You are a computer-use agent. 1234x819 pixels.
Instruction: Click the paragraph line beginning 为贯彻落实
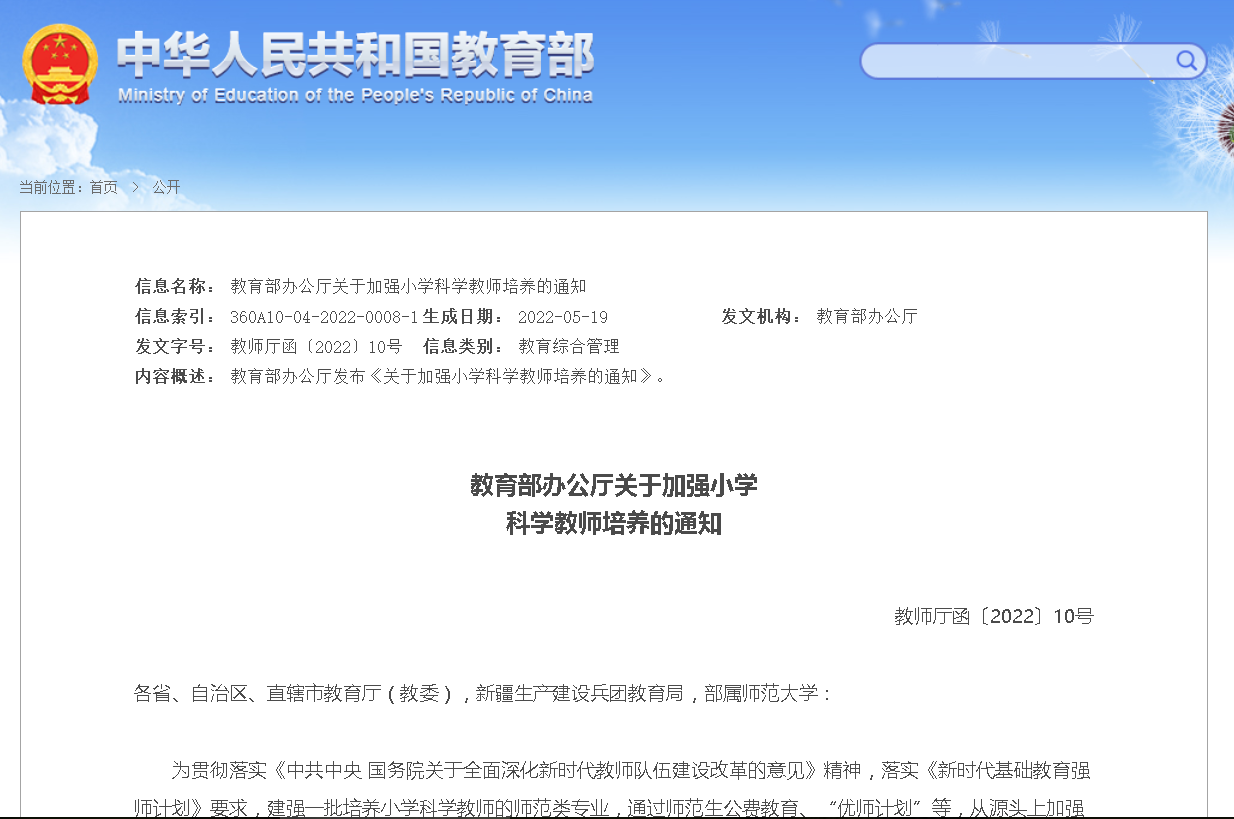(631, 770)
